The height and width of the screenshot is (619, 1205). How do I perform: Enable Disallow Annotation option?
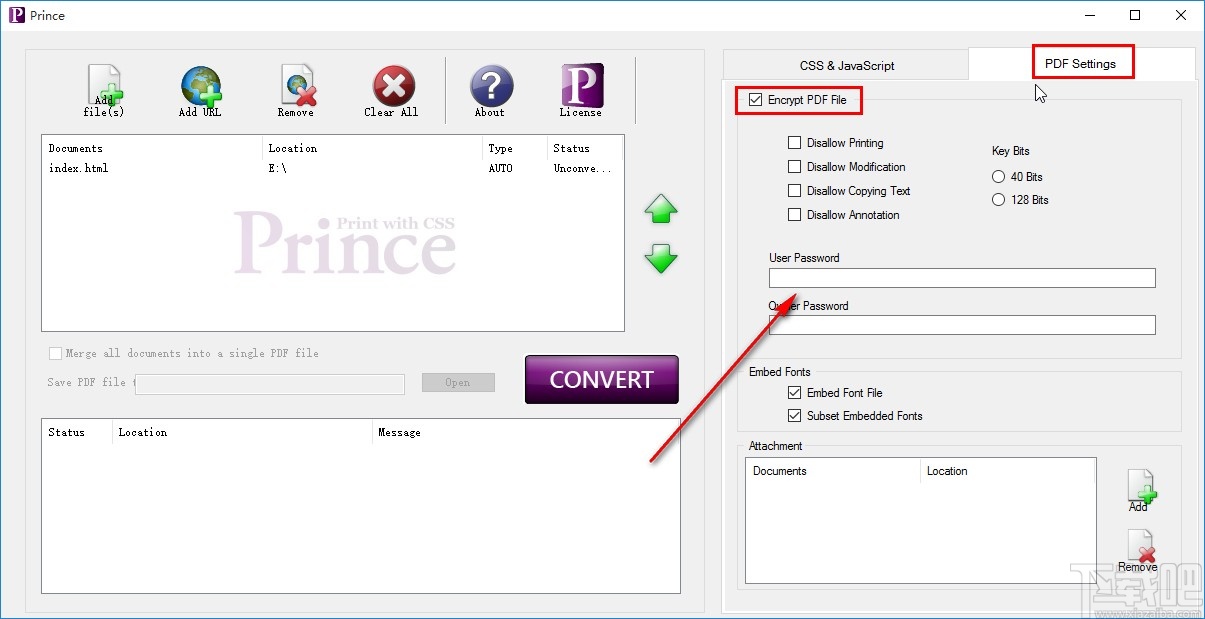pyautogui.click(x=795, y=215)
